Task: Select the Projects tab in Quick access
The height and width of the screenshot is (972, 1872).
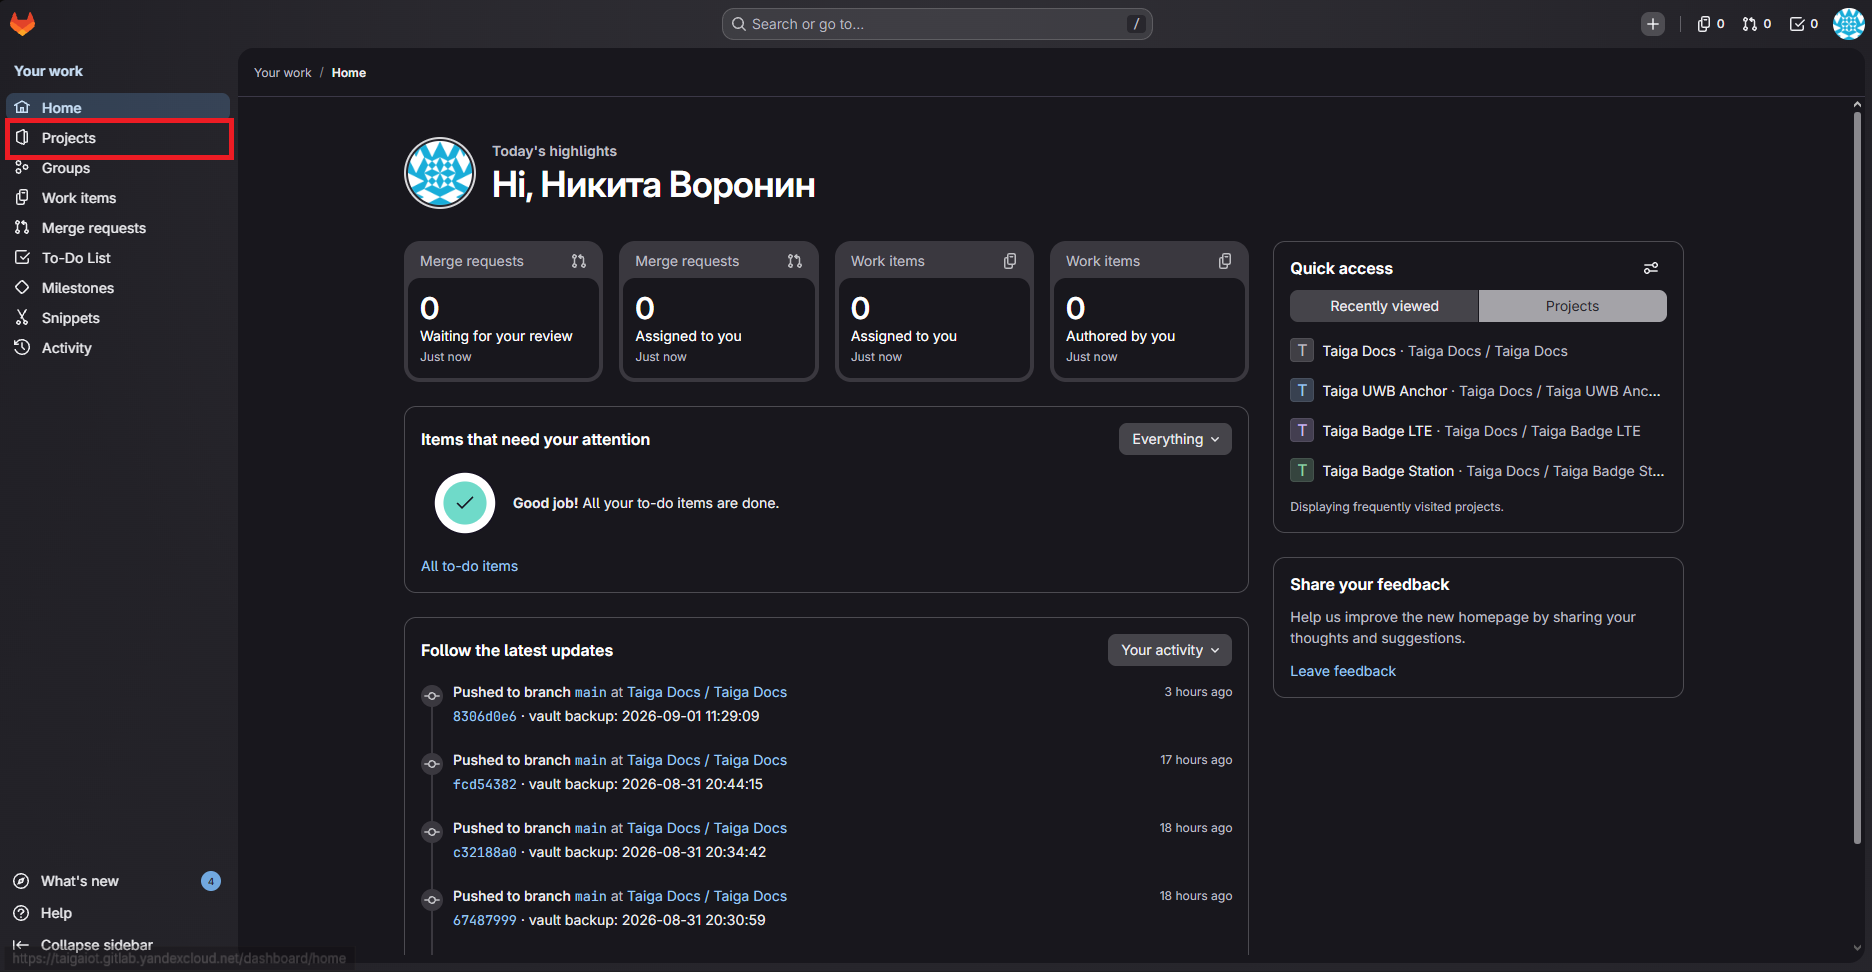Action: [1572, 306]
